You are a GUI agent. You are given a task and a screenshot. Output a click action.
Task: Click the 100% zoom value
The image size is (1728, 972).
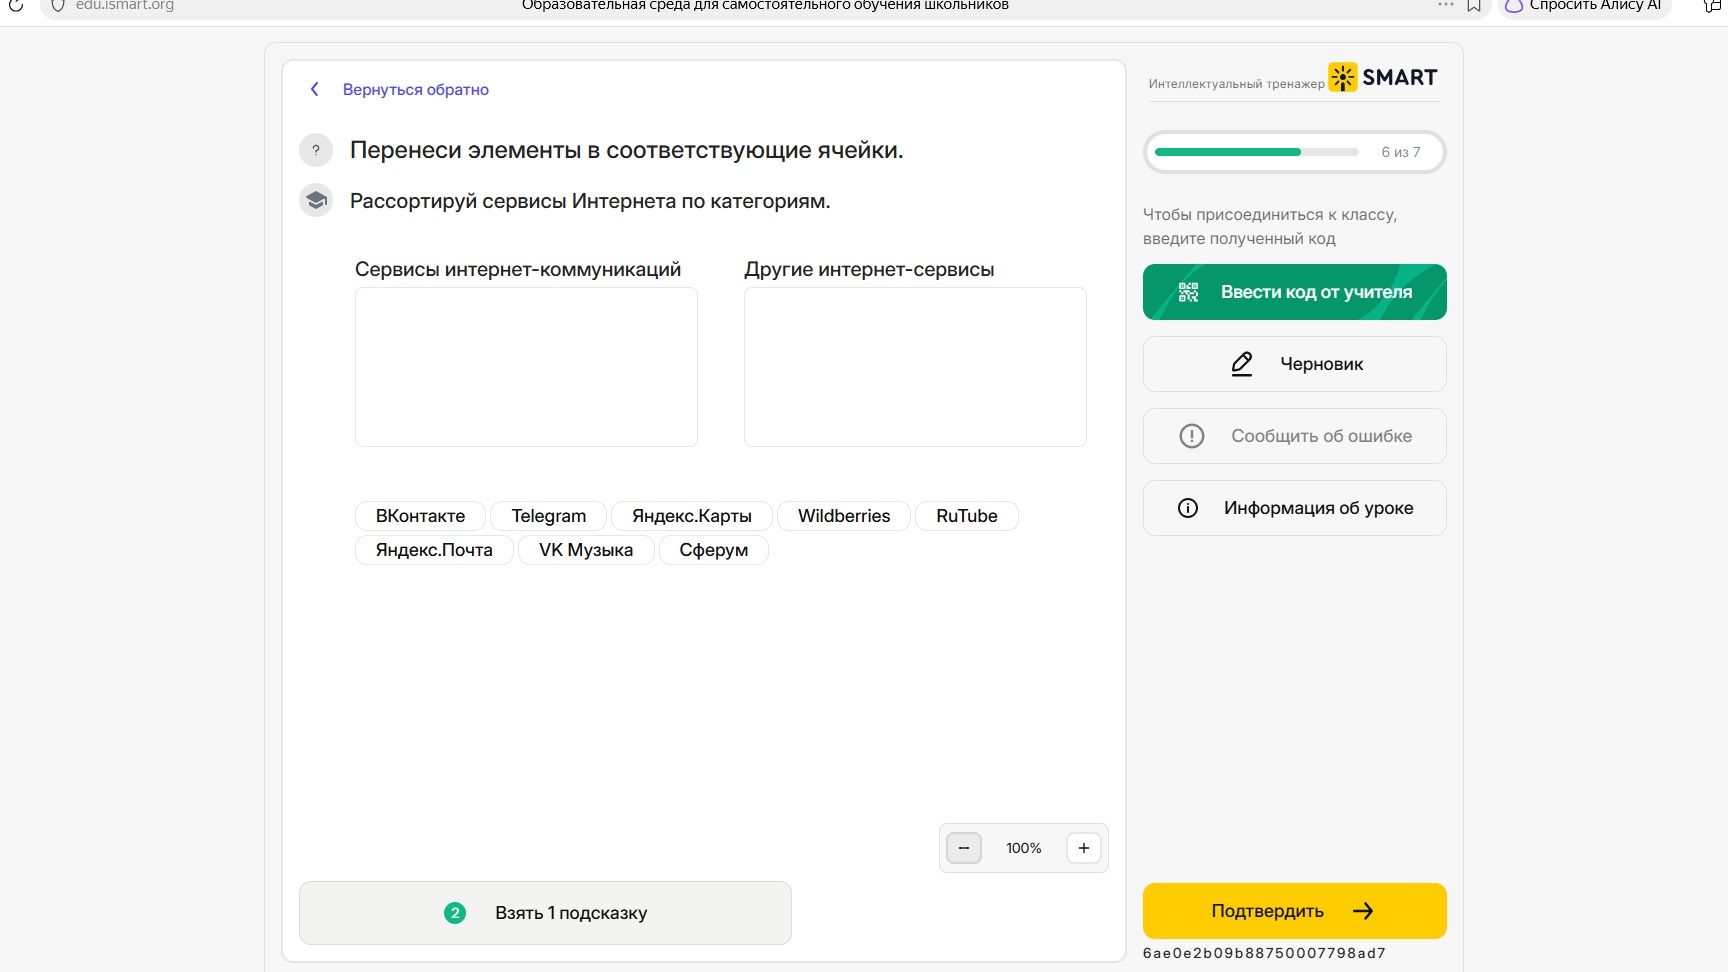(1024, 848)
